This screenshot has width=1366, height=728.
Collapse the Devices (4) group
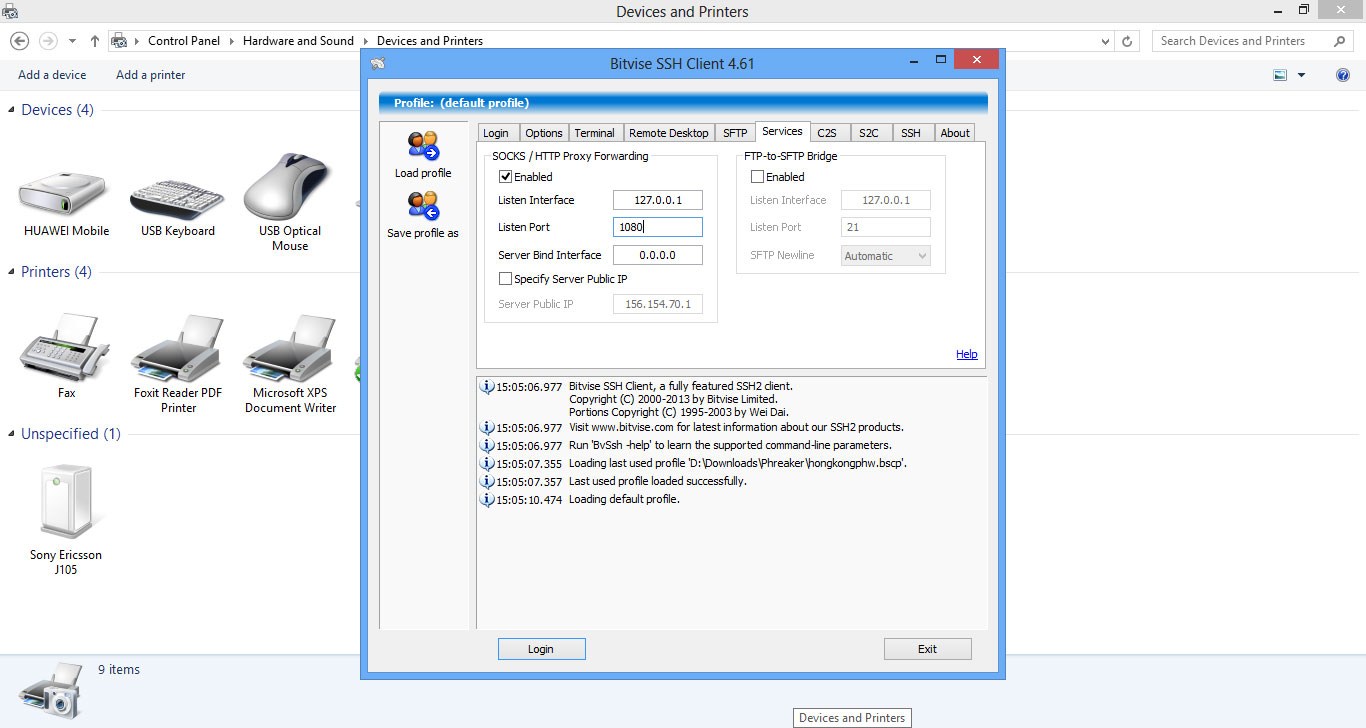coord(12,110)
